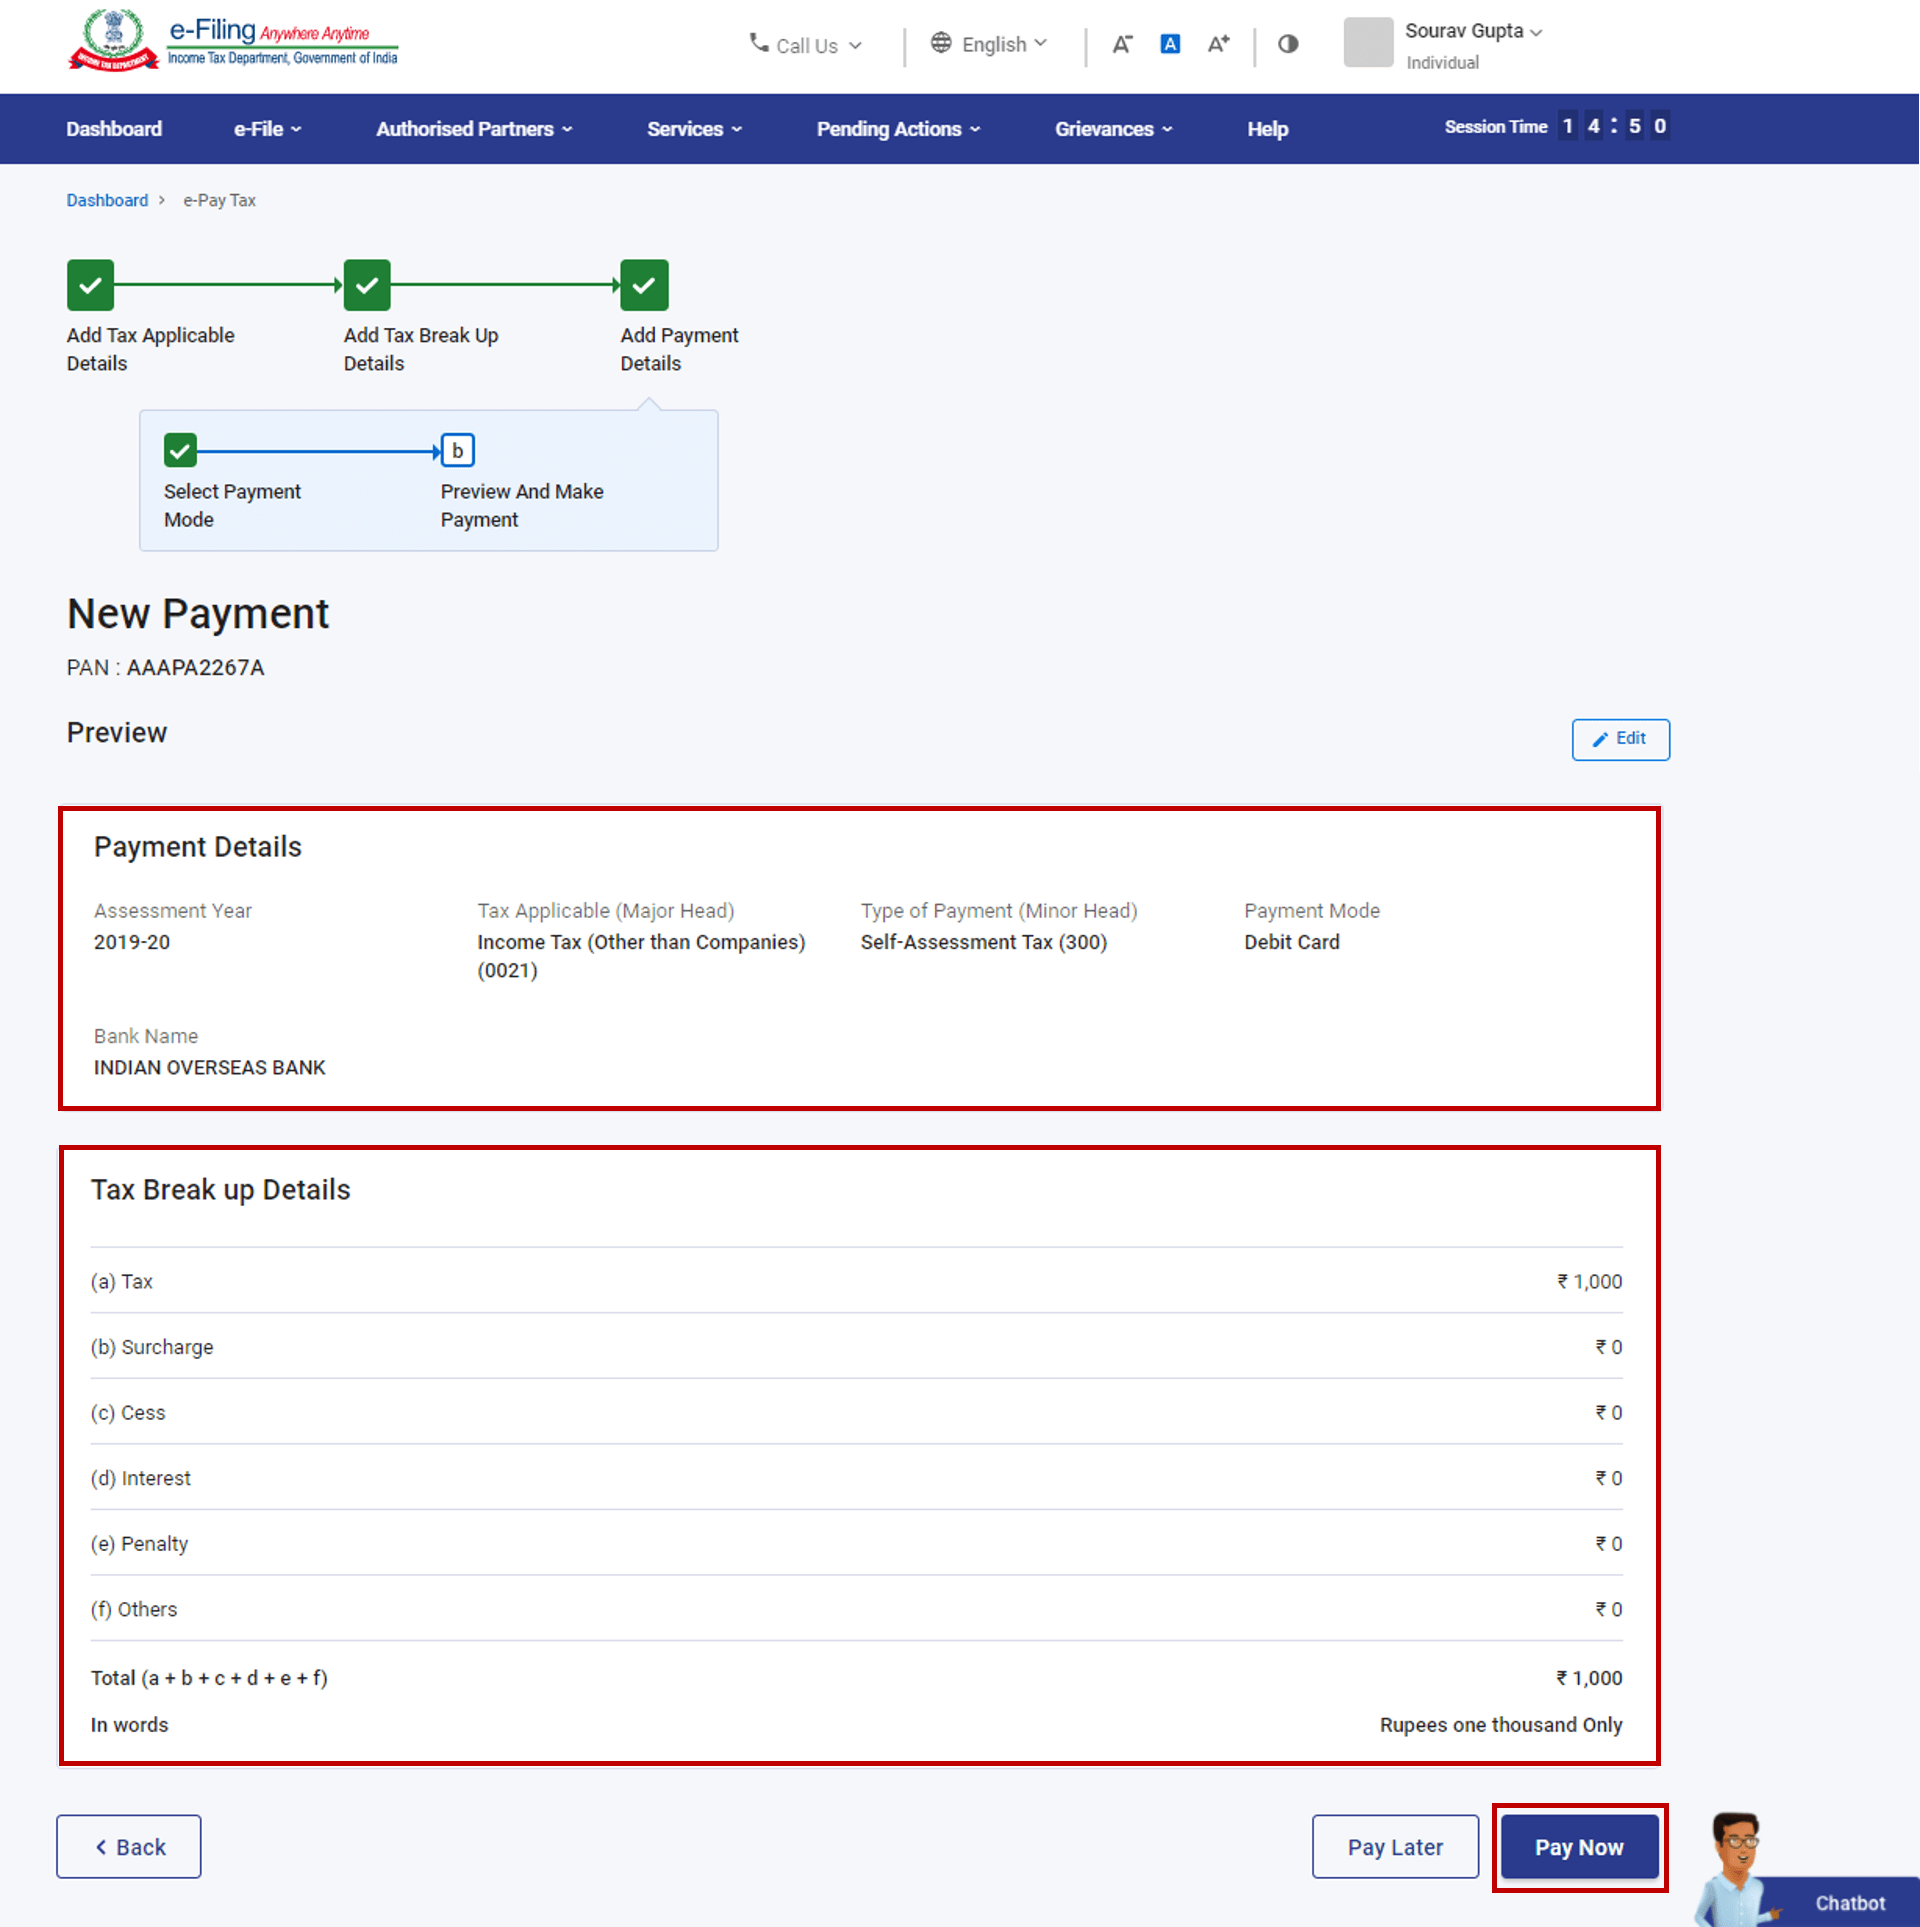
Task: Click the default font size icon
Action: pyautogui.click(x=1170, y=44)
